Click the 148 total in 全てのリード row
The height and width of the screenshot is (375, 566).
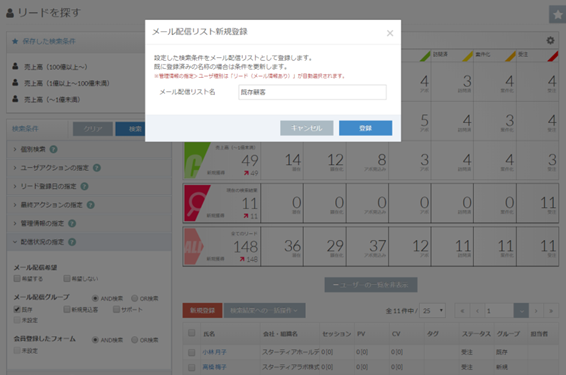click(x=245, y=247)
